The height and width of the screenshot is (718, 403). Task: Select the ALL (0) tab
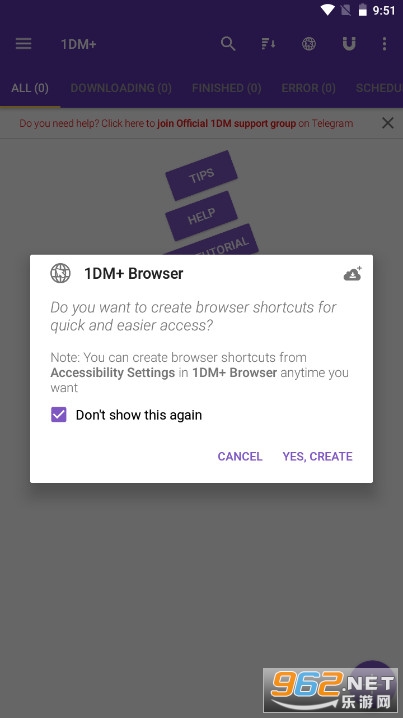(x=30, y=88)
